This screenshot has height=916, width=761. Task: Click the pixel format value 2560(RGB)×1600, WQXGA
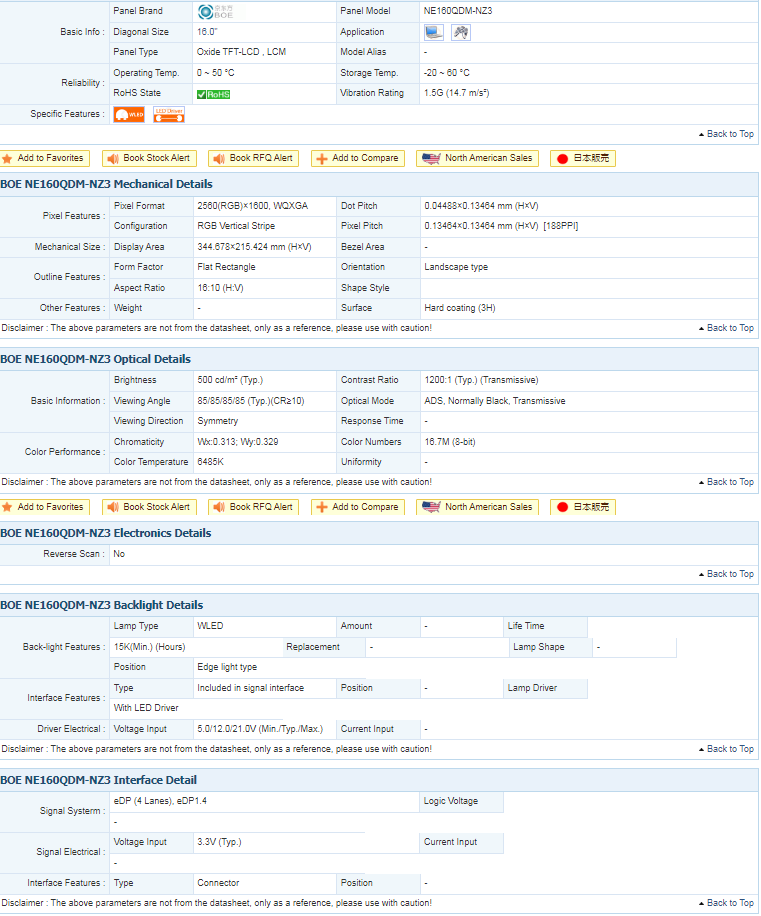pos(252,206)
